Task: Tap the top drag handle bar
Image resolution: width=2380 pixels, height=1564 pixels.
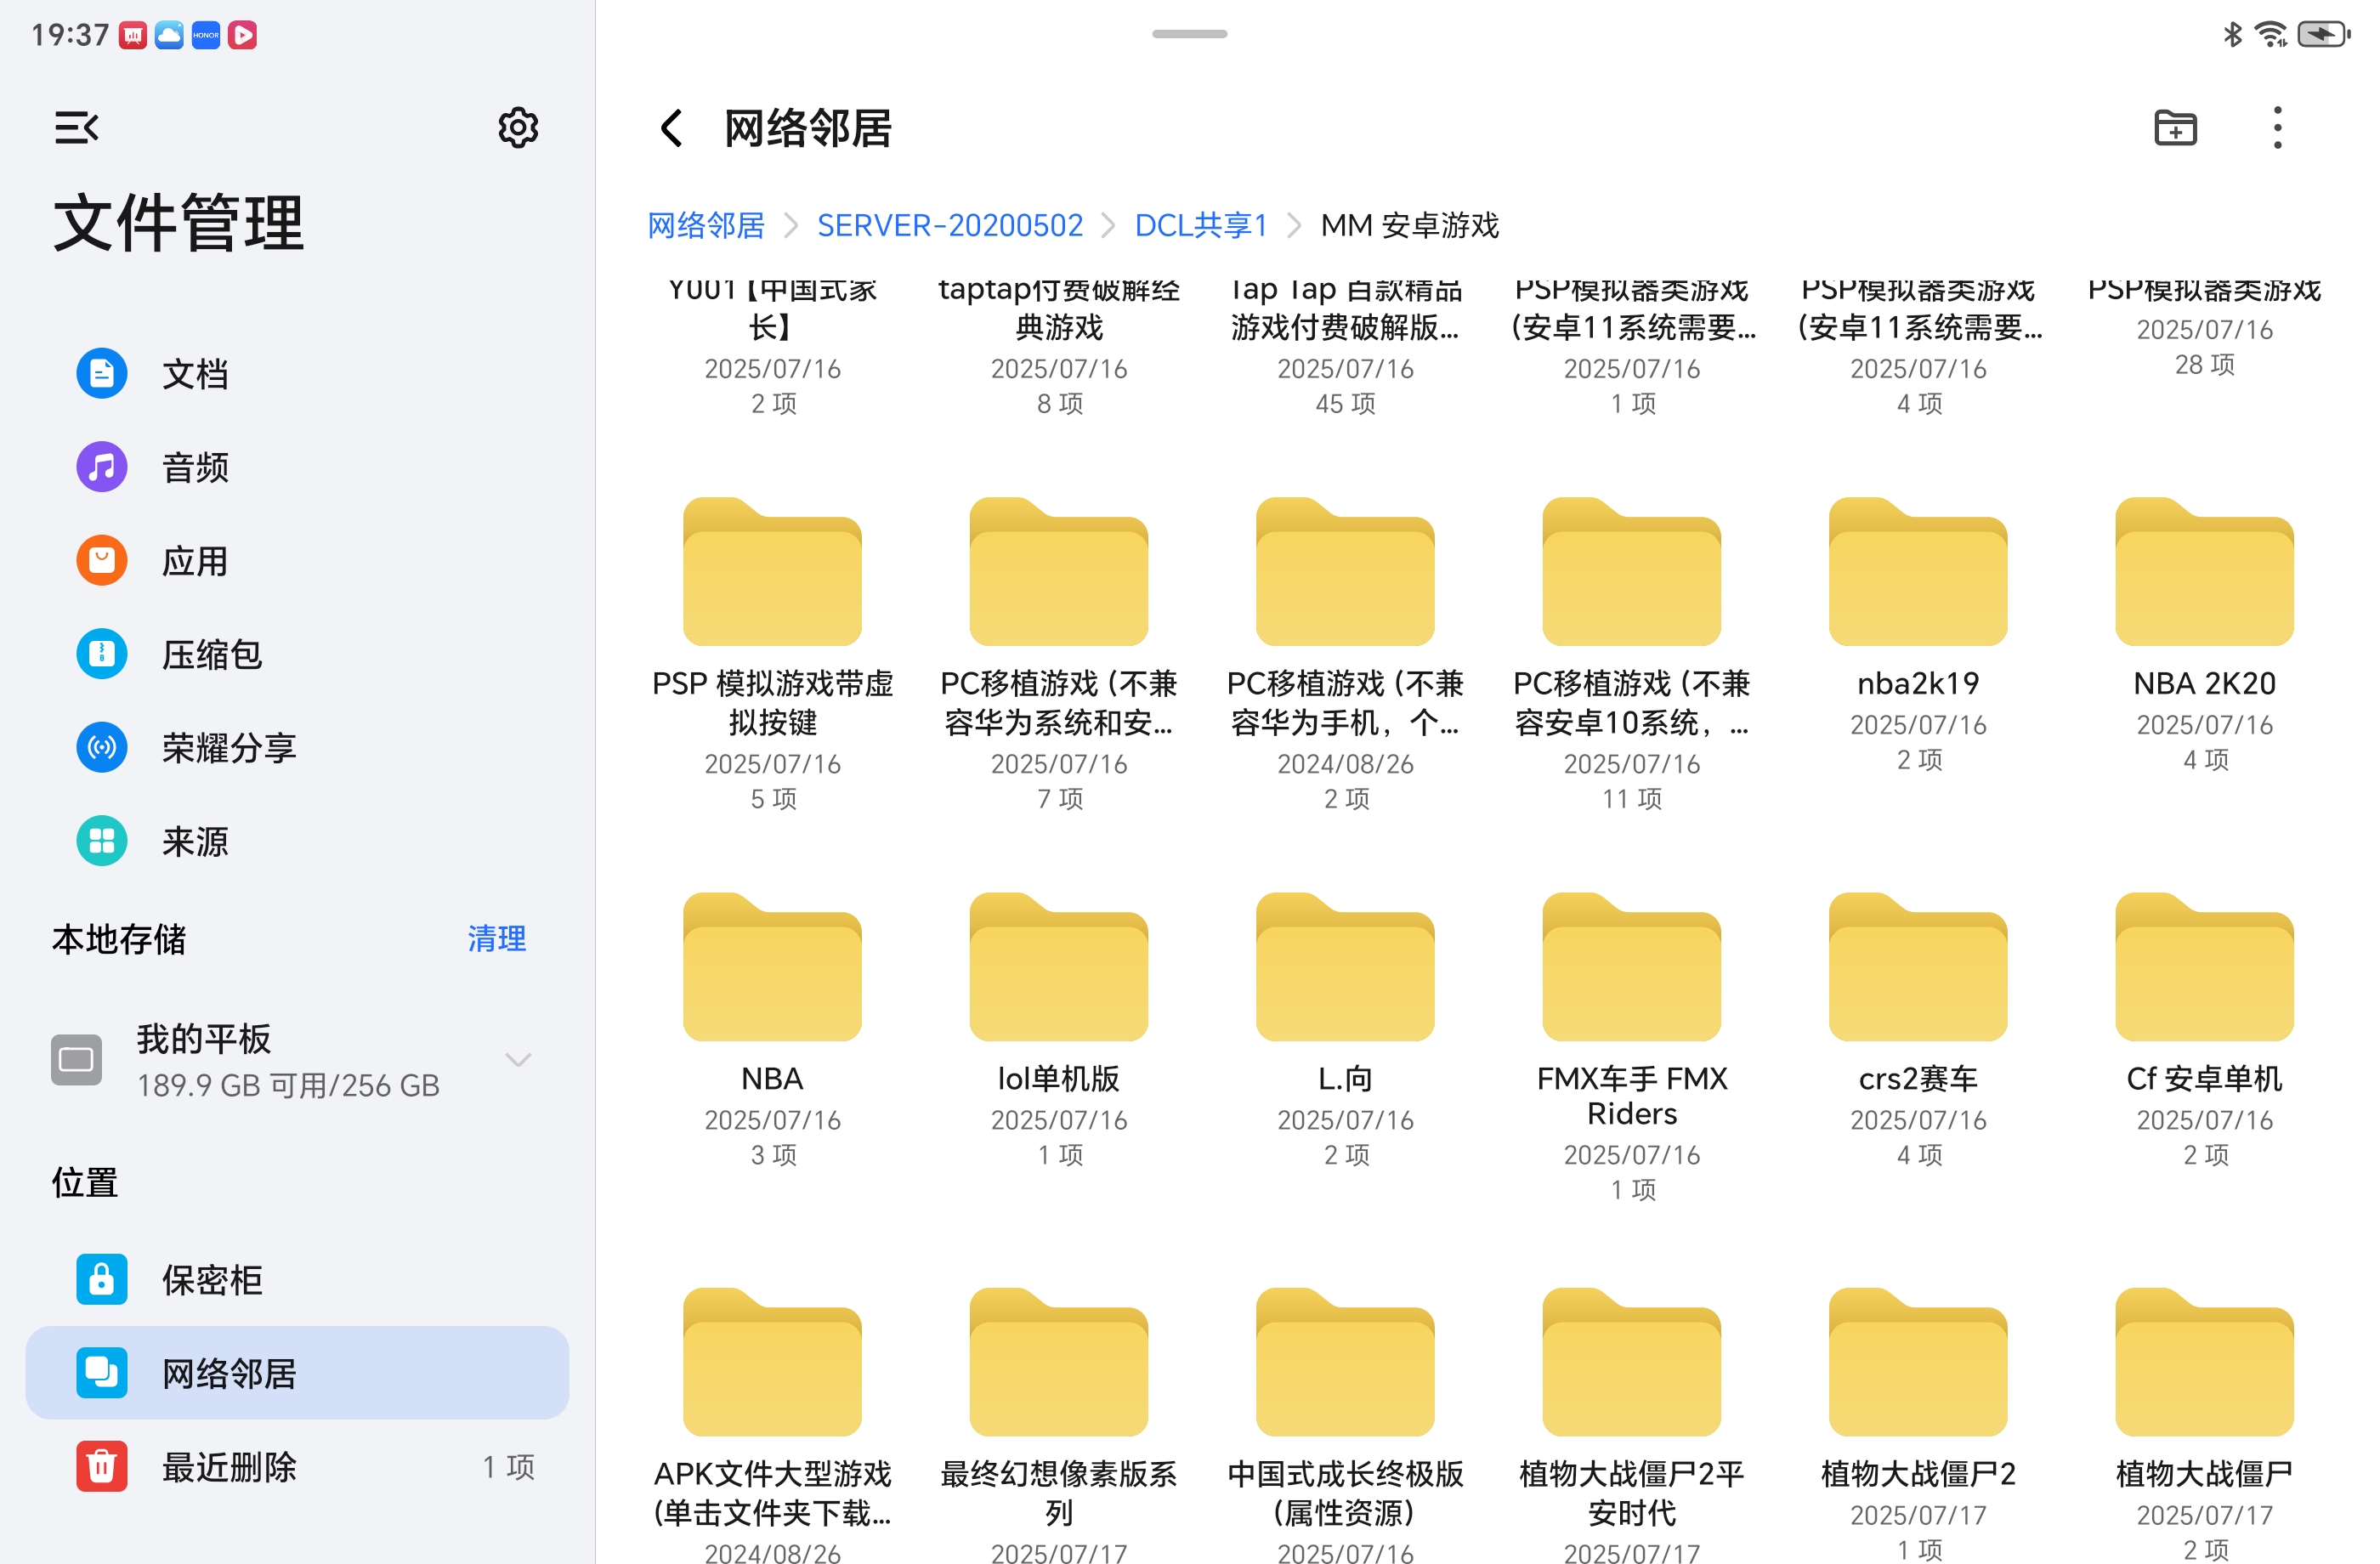Action: (x=1189, y=34)
